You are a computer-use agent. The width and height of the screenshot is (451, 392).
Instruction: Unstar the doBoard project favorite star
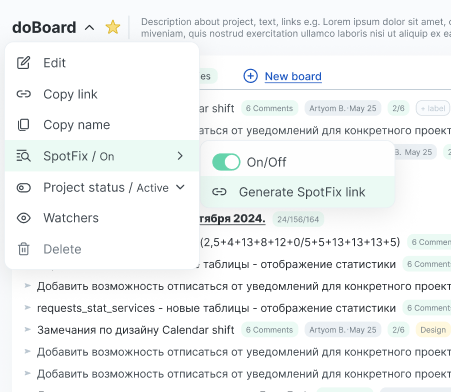[113, 27]
